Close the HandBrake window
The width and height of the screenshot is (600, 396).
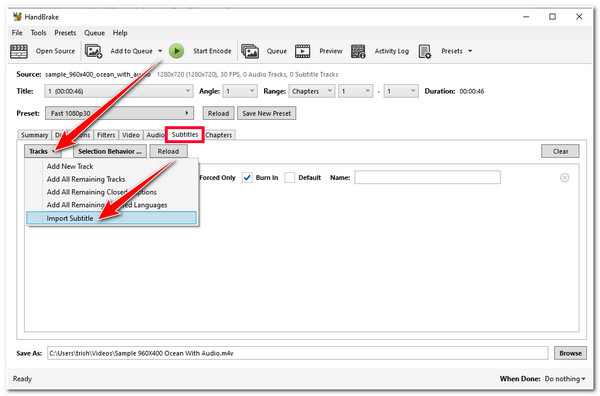tap(579, 17)
